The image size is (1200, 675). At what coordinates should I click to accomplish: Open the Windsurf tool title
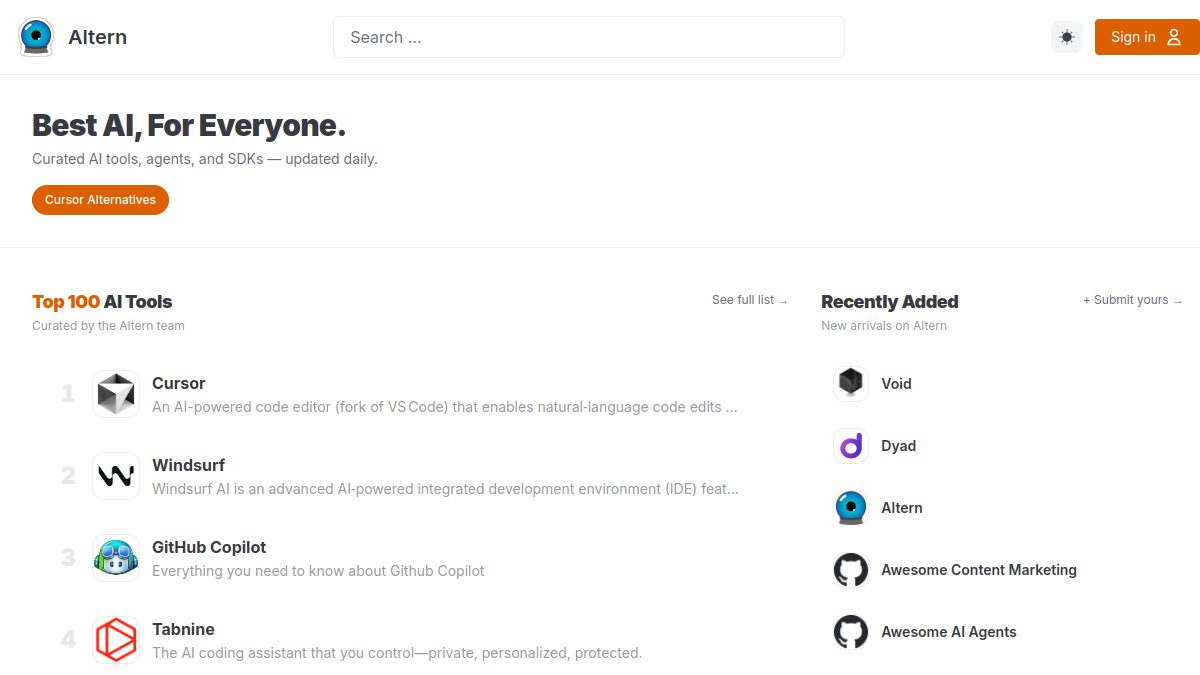click(189, 465)
